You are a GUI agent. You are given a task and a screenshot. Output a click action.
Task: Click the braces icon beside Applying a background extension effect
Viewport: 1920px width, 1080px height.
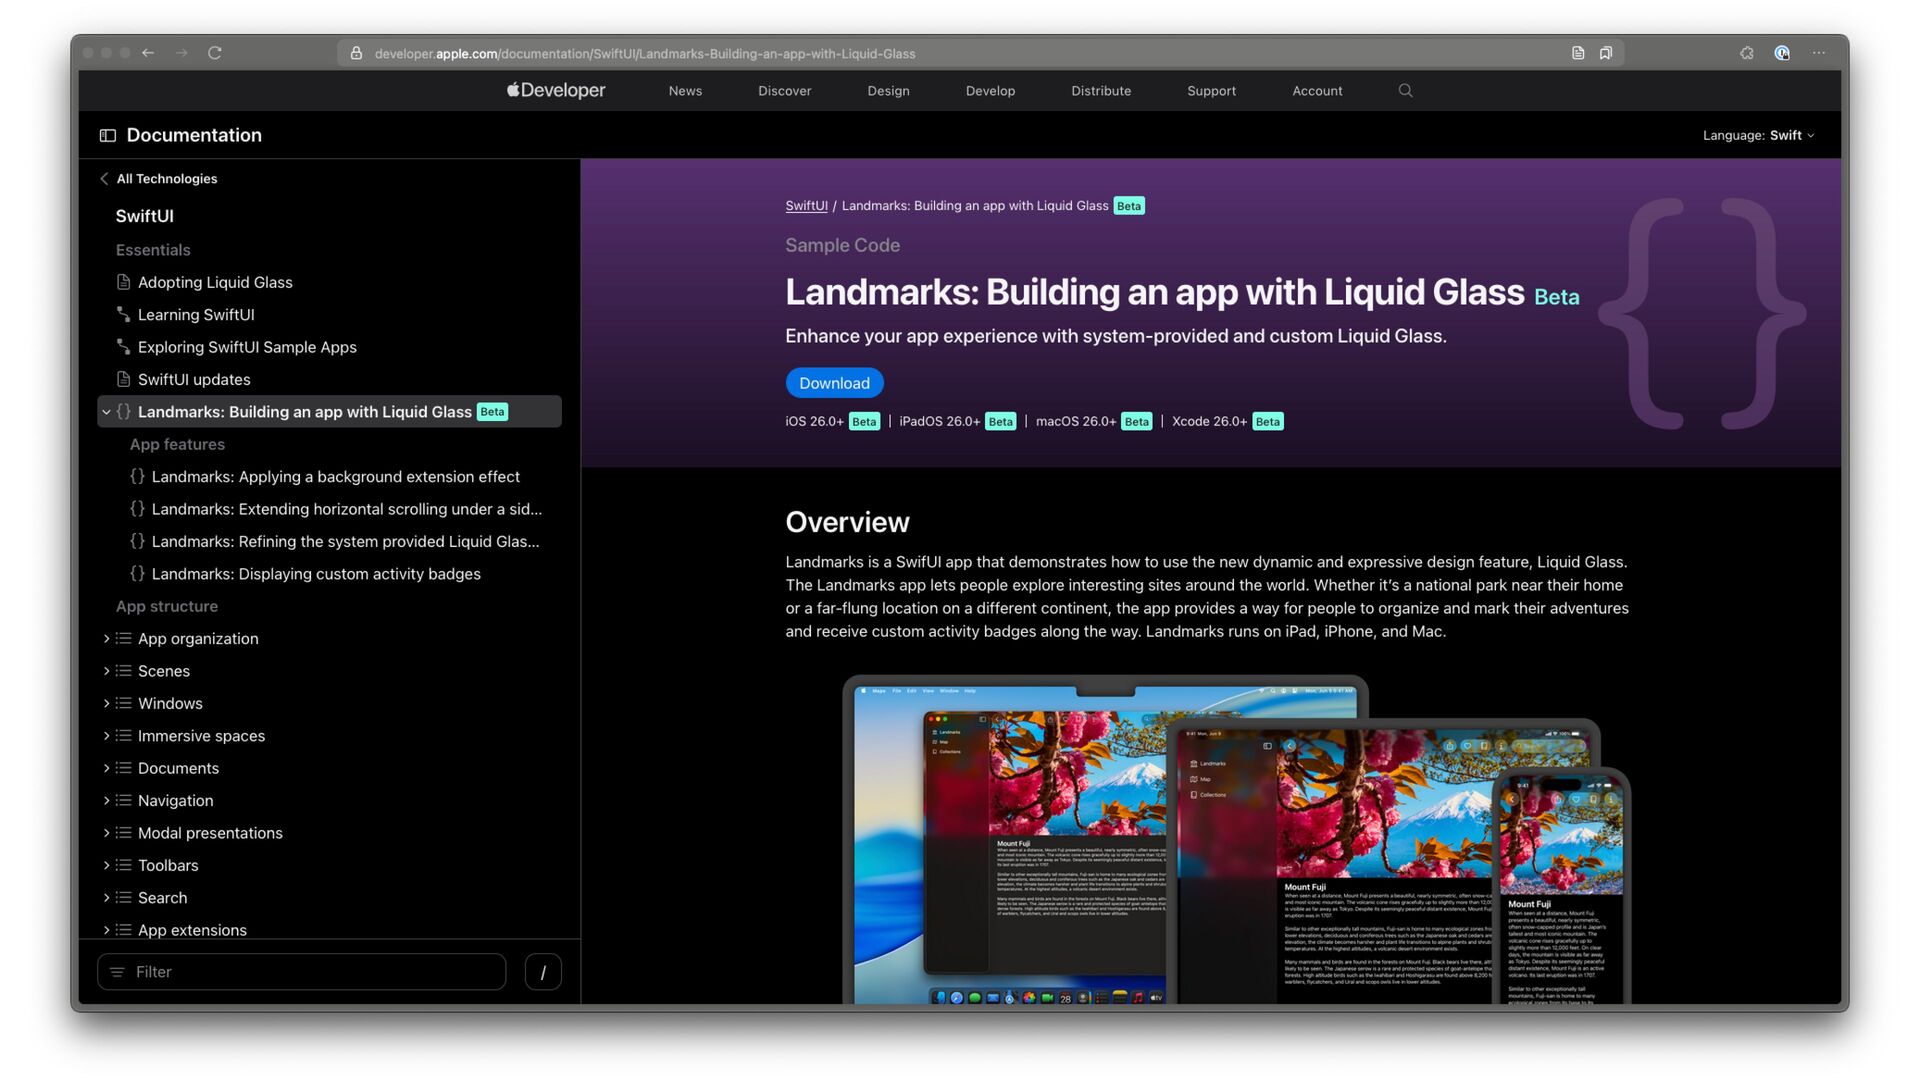click(137, 476)
